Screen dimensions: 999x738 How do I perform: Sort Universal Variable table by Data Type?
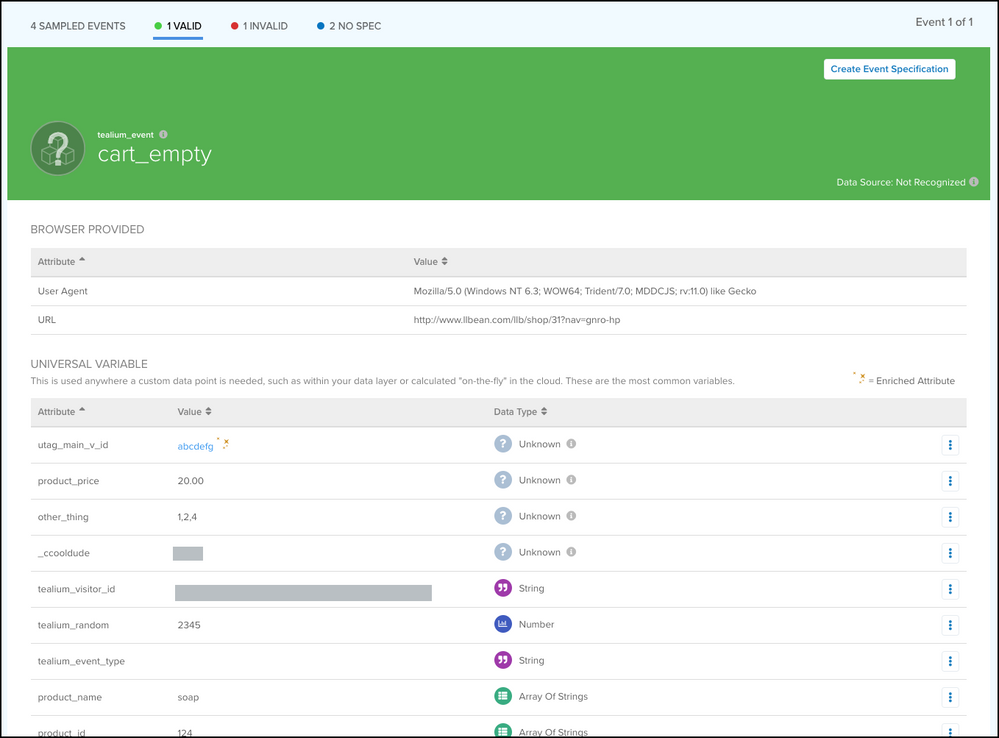tap(520, 412)
